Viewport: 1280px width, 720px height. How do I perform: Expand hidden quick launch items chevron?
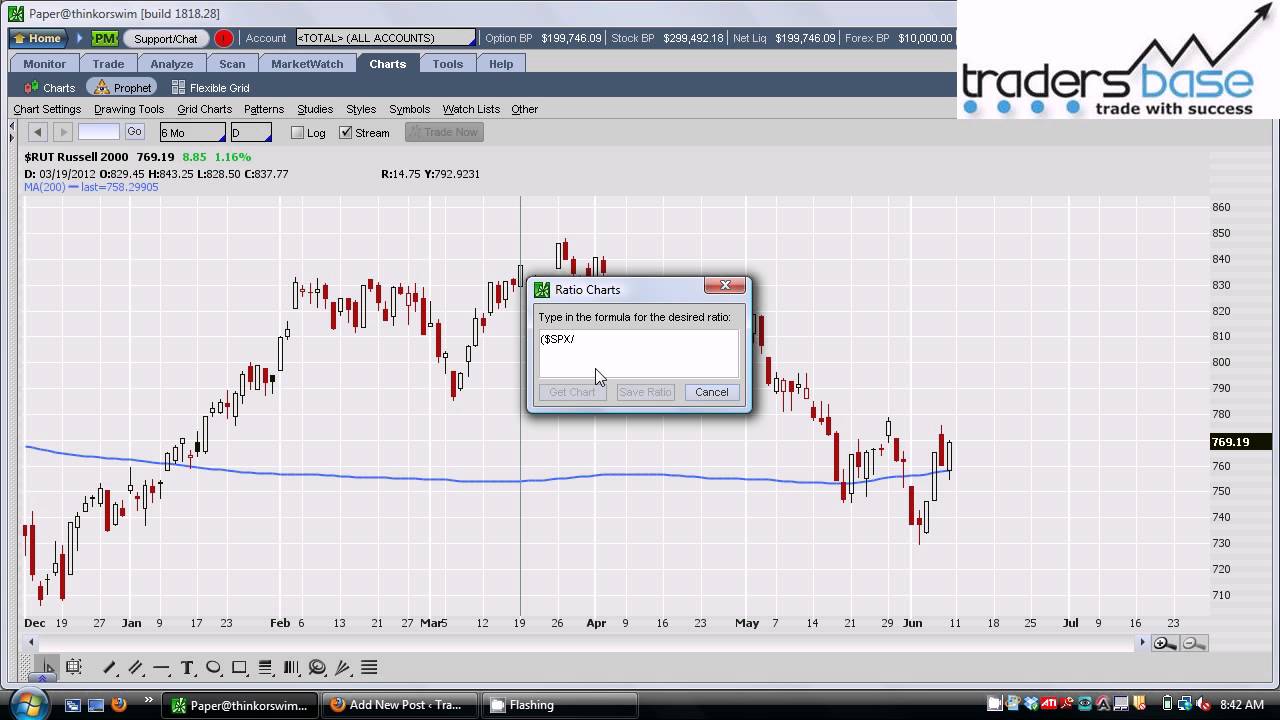click(149, 700)
